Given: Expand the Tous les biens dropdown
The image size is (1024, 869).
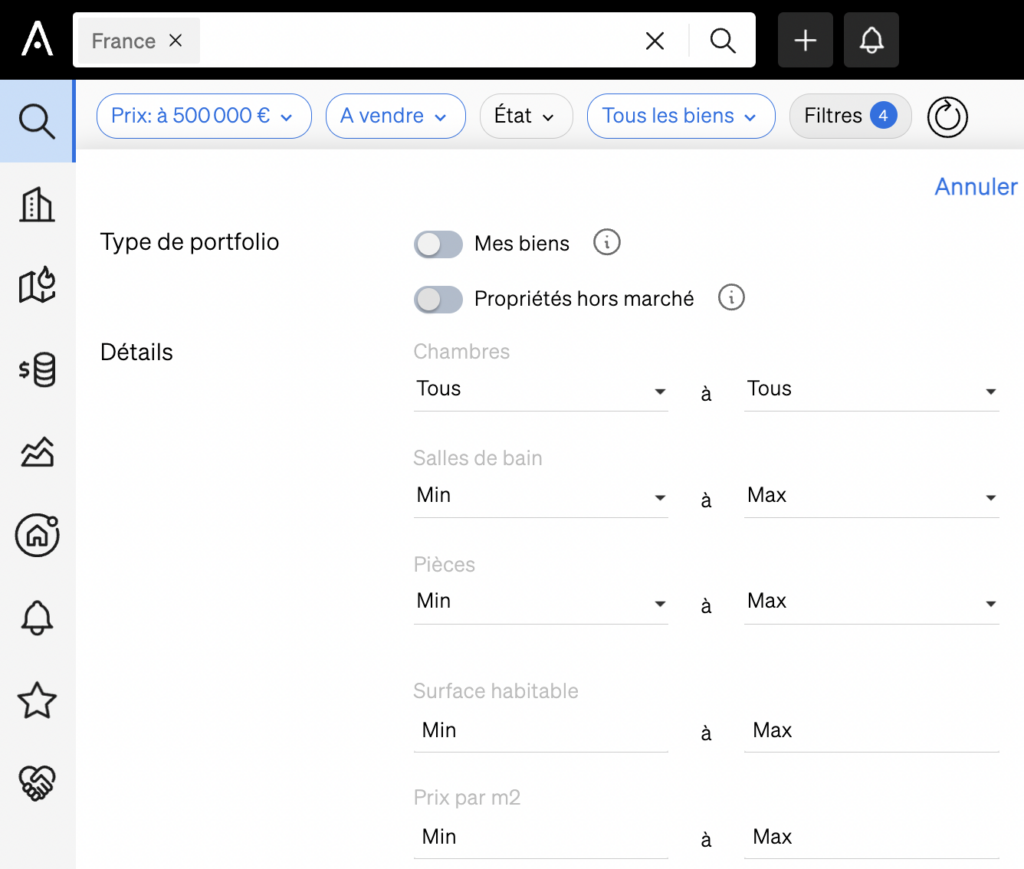Looking at the screenshot, I should [680, 116].
